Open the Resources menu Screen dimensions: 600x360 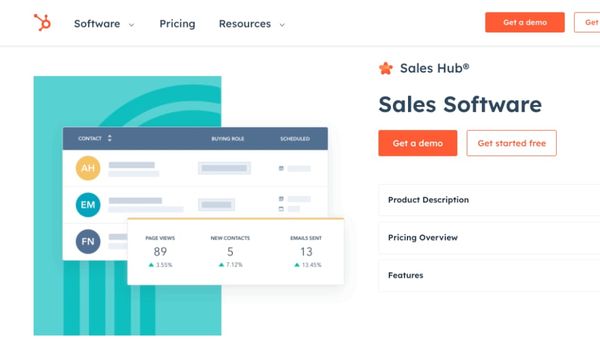[x=245, y=24]
